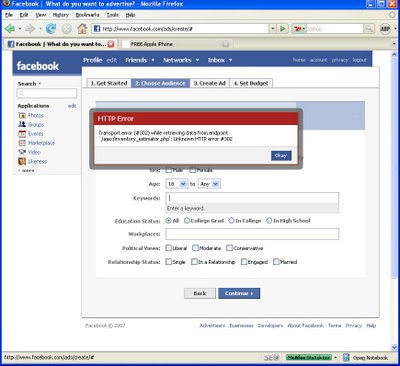Open the address bar history dropdown

(x=273, y=29)
